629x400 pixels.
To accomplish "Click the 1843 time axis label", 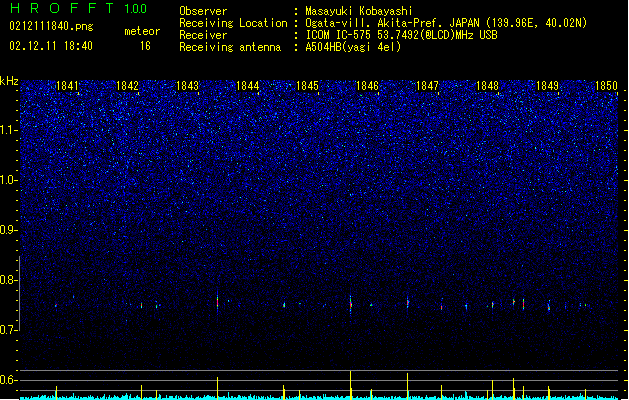I will 187,86.
